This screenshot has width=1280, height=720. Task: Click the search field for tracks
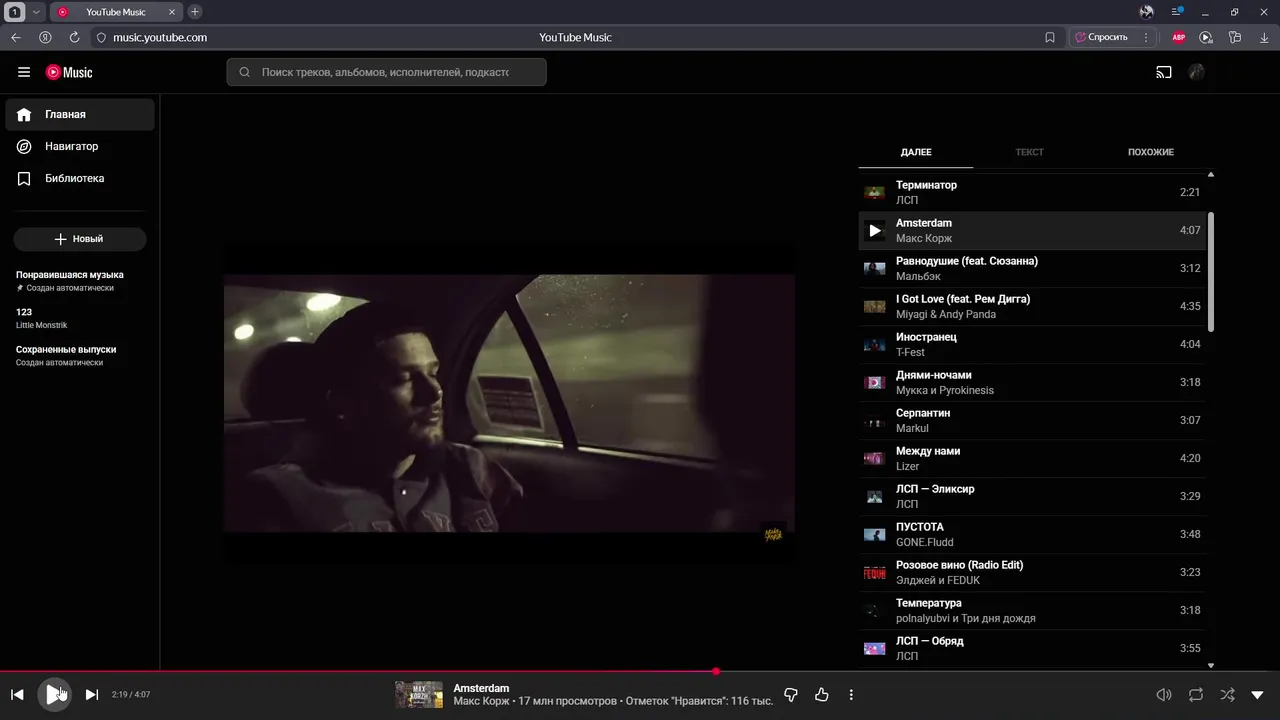coord(386,72)
